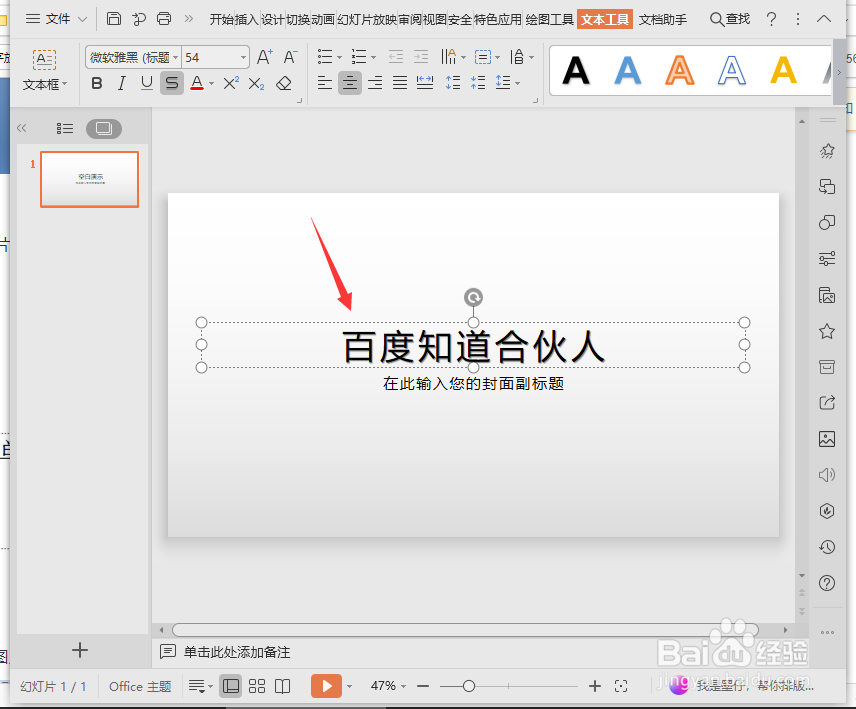Screen dimensions: 856x709
Task: Toggle text shadow S button
Action: (x=171, y=83)
